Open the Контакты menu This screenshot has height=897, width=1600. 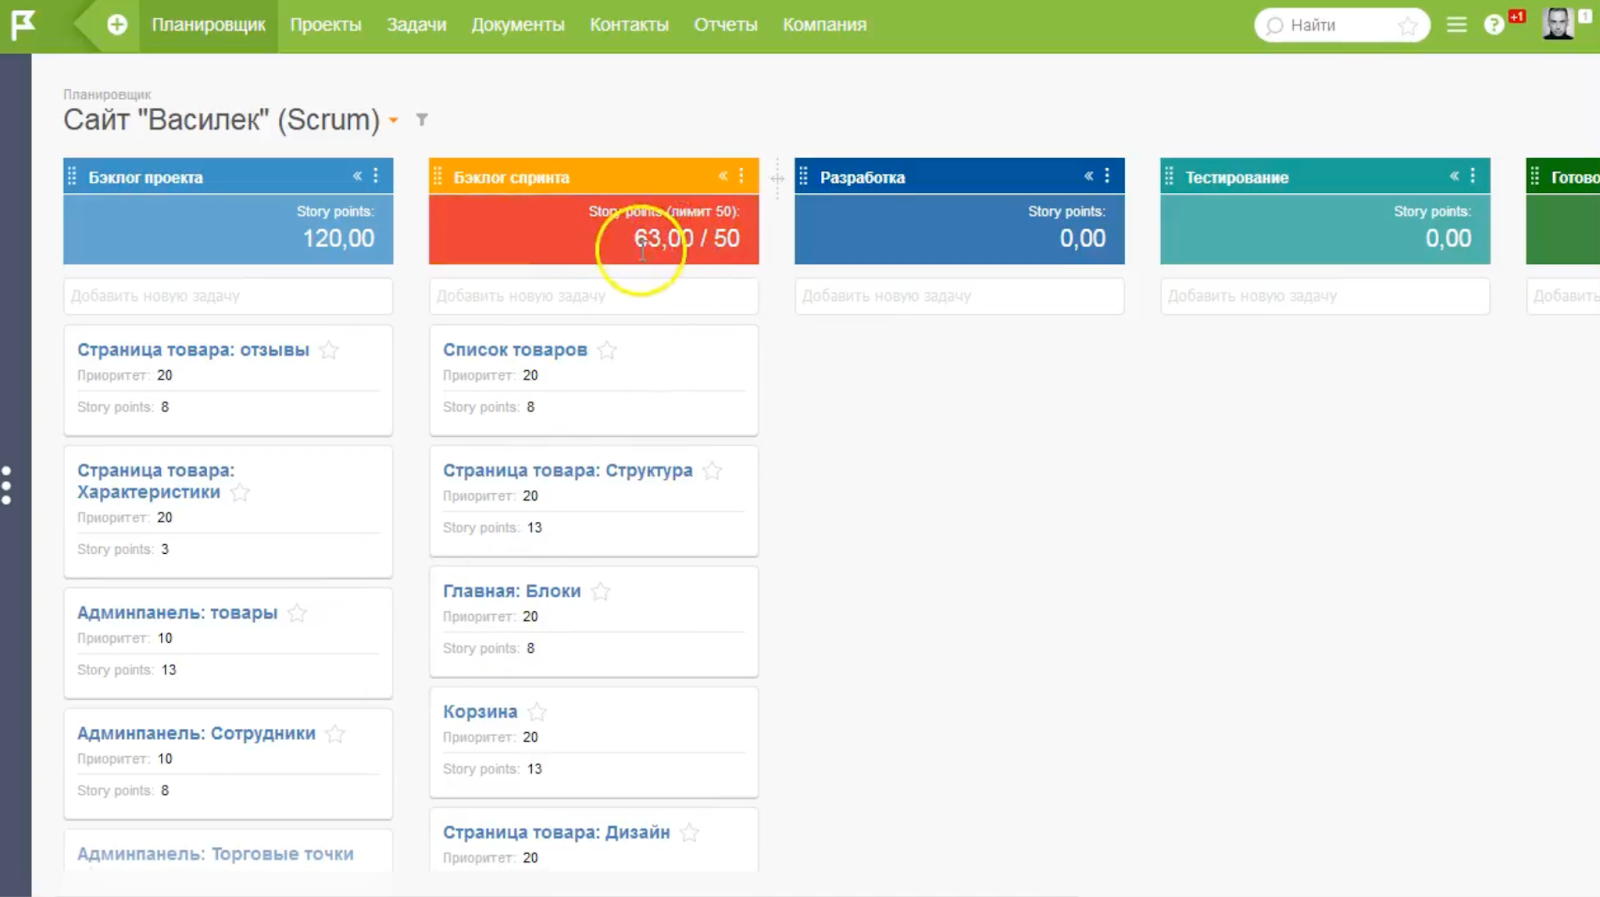point(629,25)
